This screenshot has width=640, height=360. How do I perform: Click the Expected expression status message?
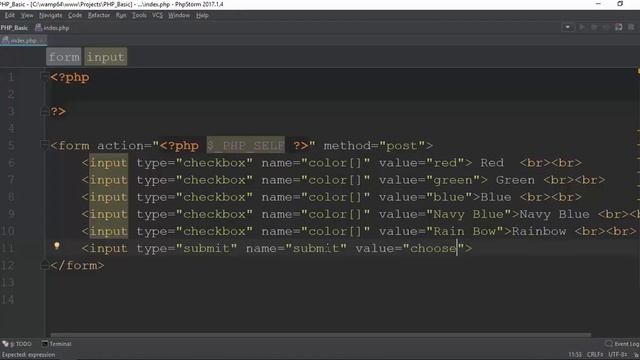click(x=29, y=355)
